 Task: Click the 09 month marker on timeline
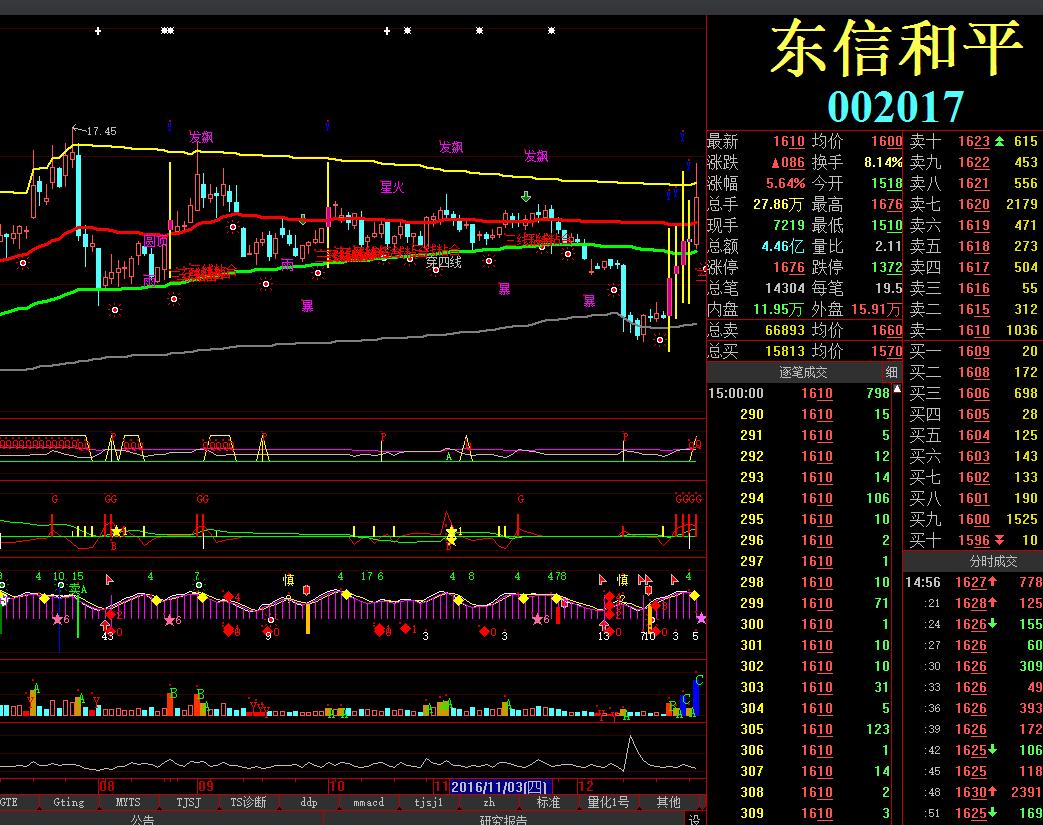pos(206,786)
